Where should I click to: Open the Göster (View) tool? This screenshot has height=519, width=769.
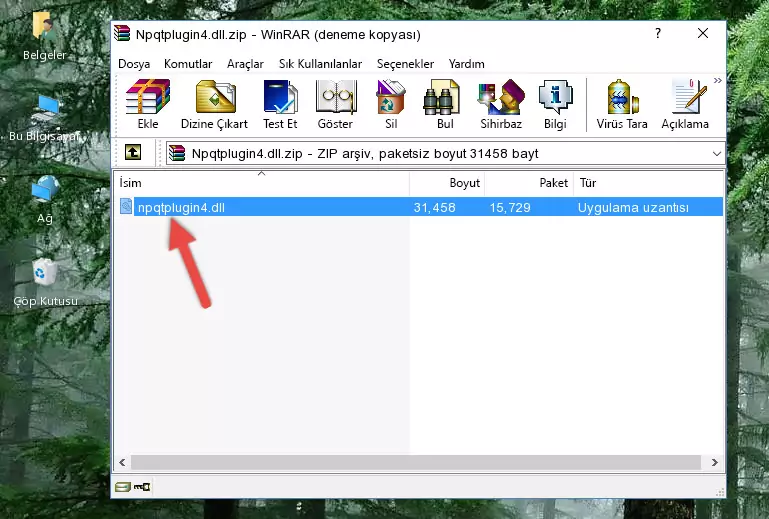click(x=335, y=104)
